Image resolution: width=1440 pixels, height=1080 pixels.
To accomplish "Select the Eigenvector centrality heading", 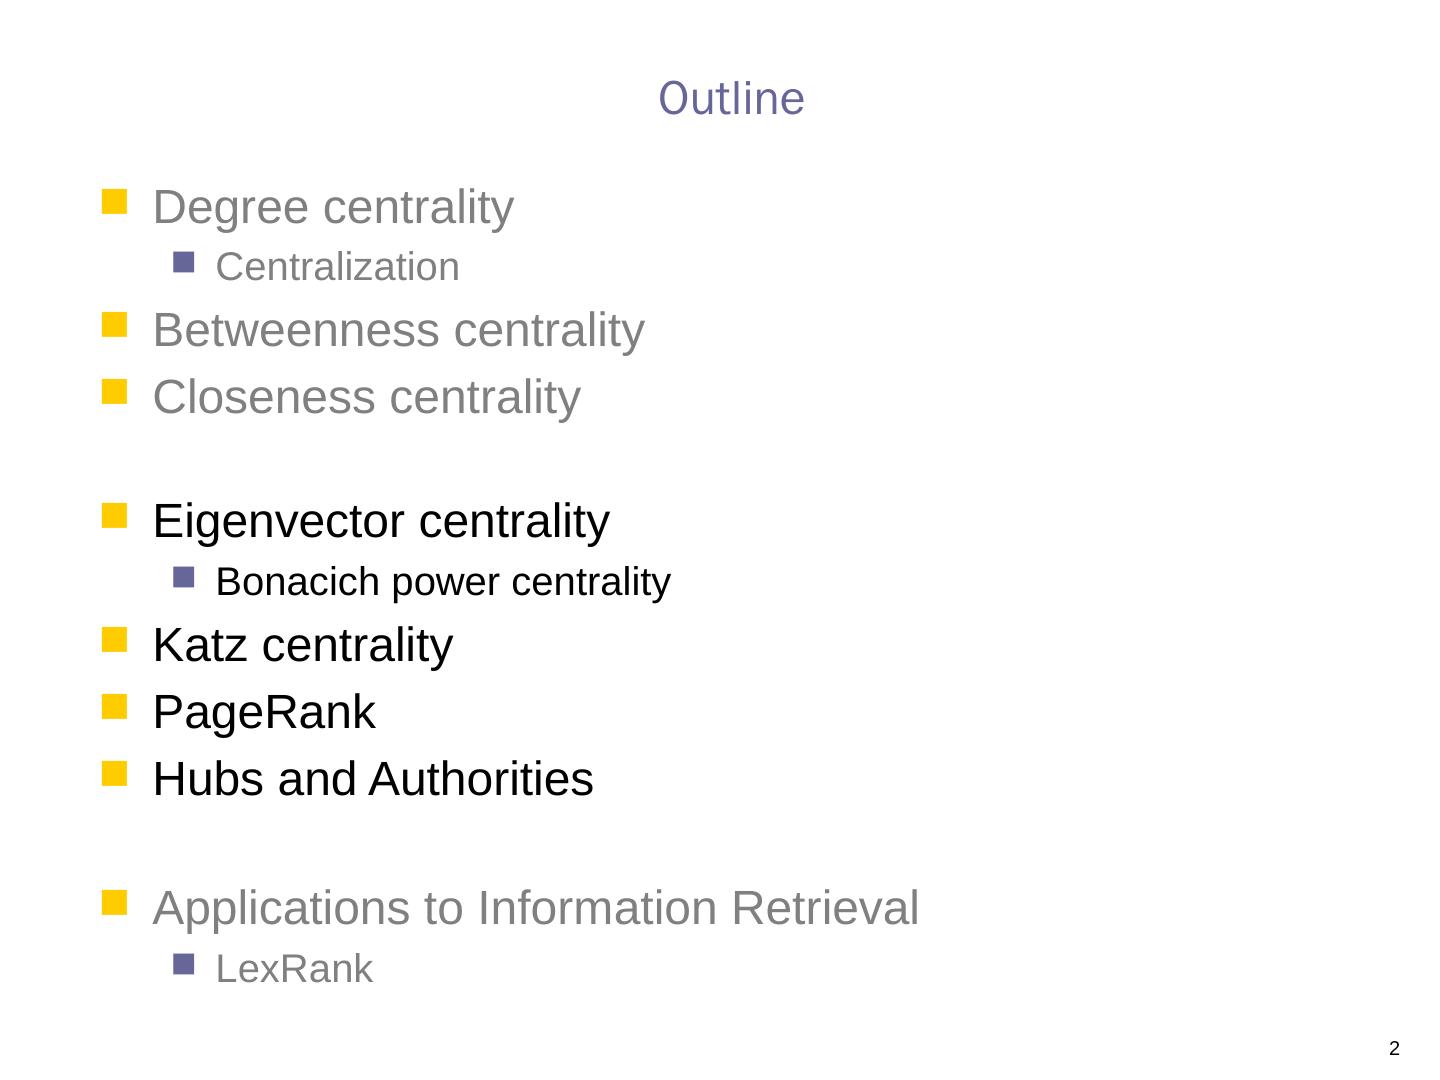I will tap(380, 522).
